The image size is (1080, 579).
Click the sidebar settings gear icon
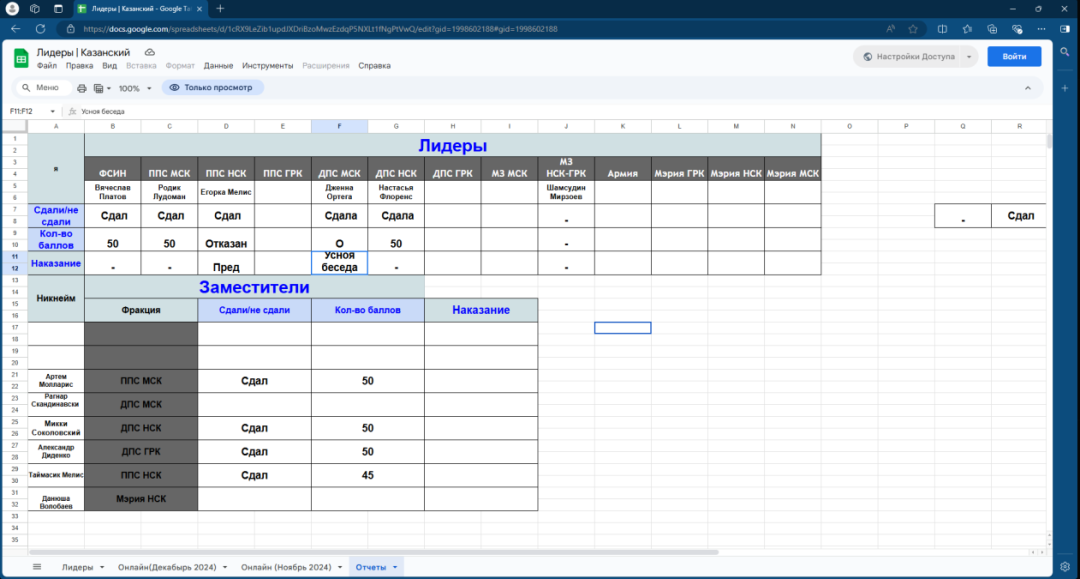coord(1065,567)
